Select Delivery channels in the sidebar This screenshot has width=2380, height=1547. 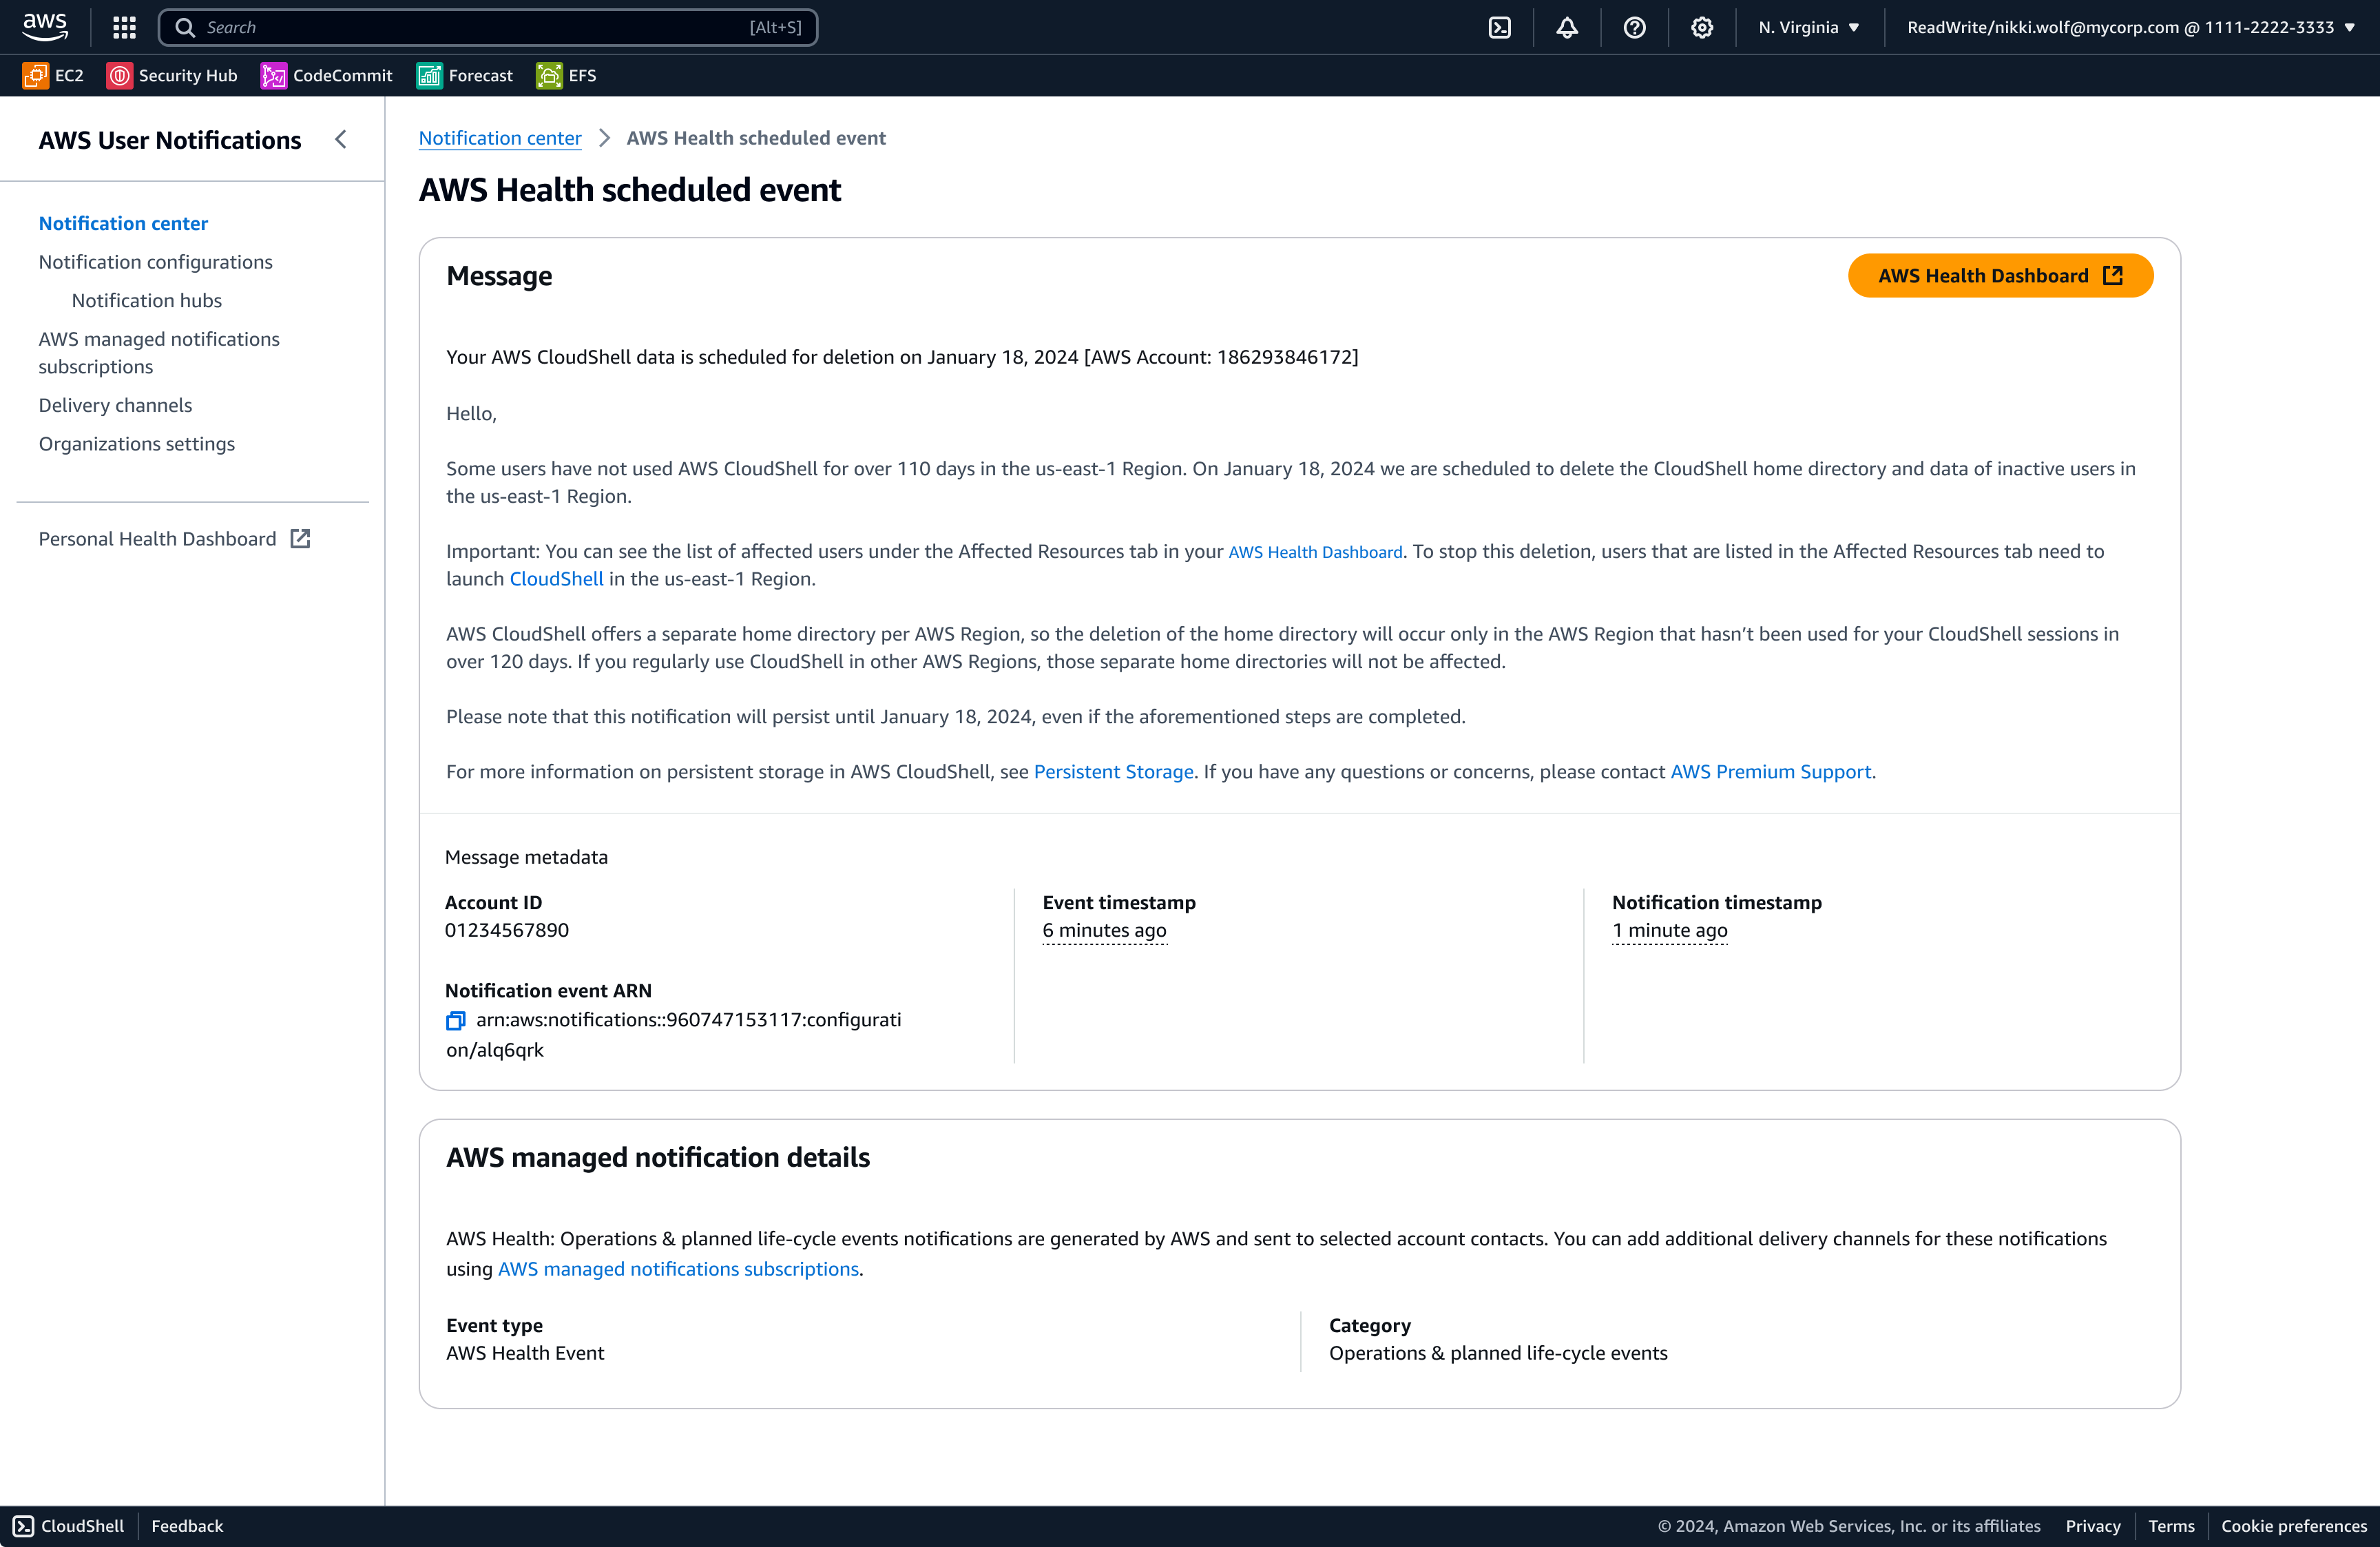[116, 405]
